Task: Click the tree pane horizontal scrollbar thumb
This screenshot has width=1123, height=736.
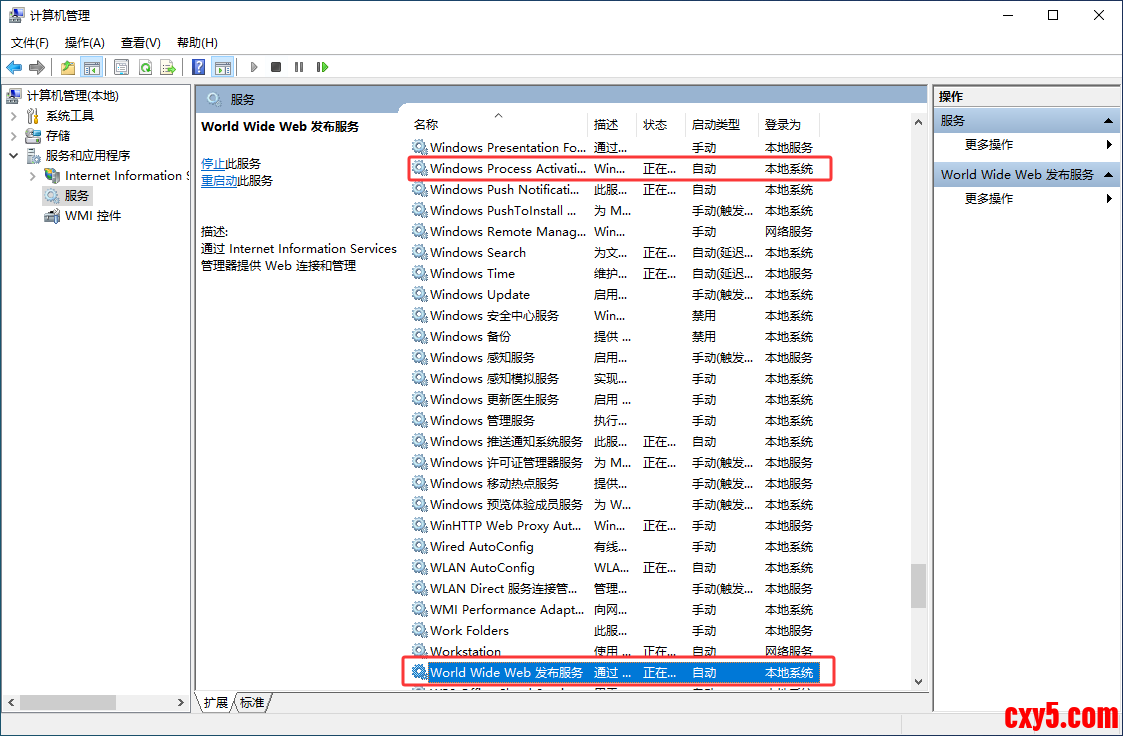Action: [68, 702]
